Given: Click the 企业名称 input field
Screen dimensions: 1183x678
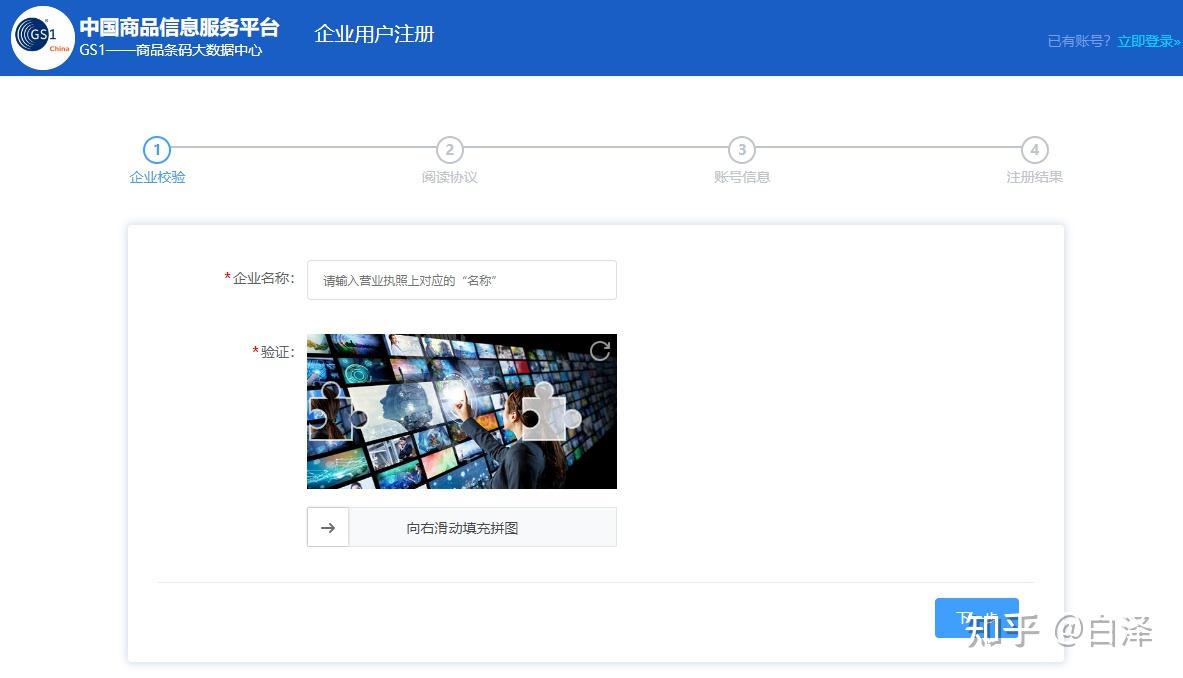Looking at the screenshot, I should tap(461, 280).
